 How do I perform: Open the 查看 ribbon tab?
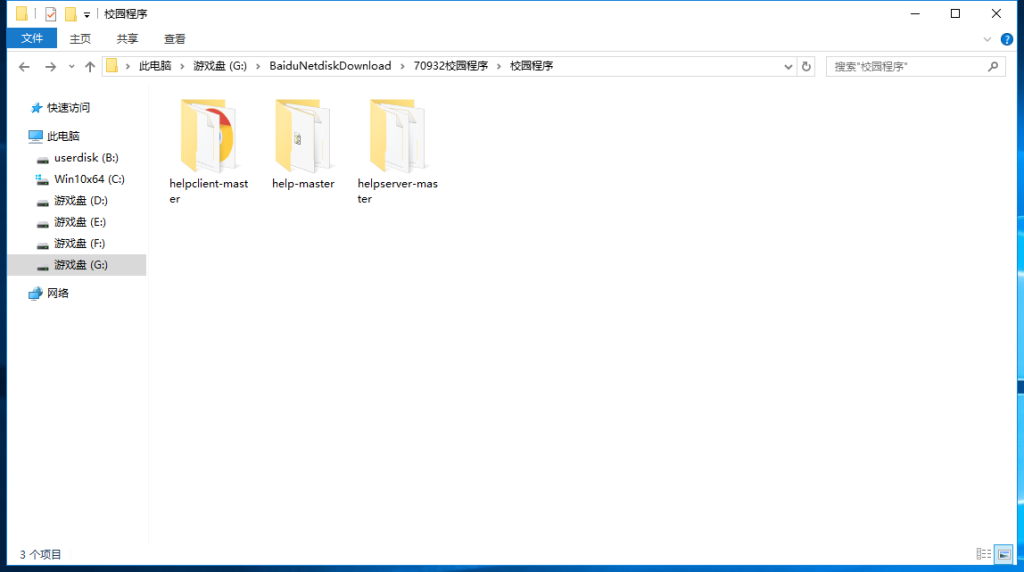[174, 39]
